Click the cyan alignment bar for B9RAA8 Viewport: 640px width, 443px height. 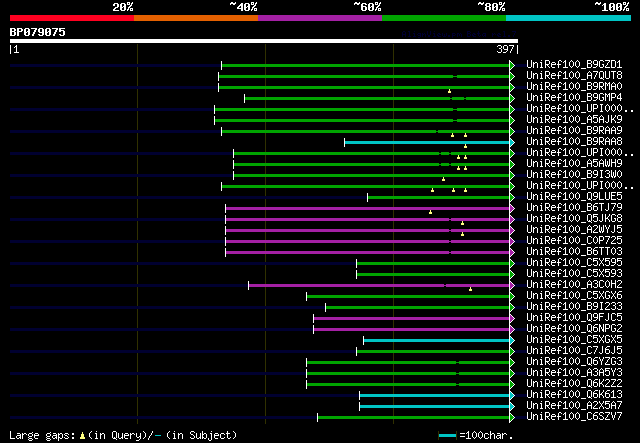(x=427, y=142)
